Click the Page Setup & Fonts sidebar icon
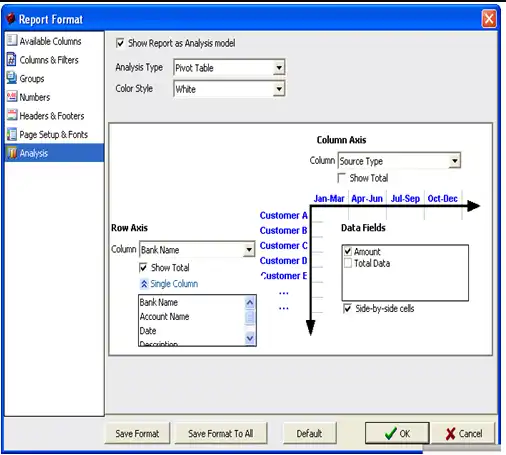 click(11, 134)
